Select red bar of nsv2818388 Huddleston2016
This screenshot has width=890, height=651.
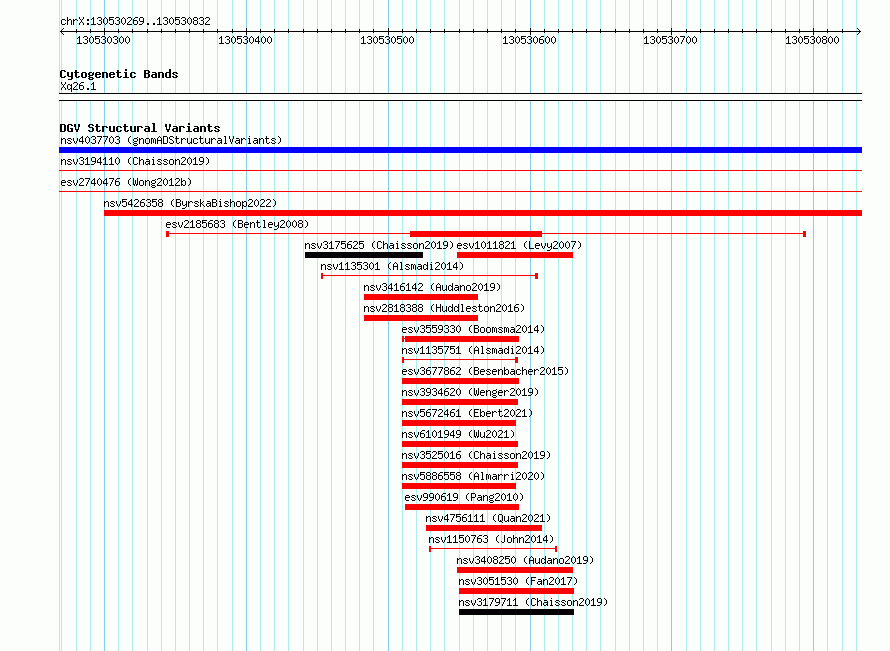tap(421, 318)
